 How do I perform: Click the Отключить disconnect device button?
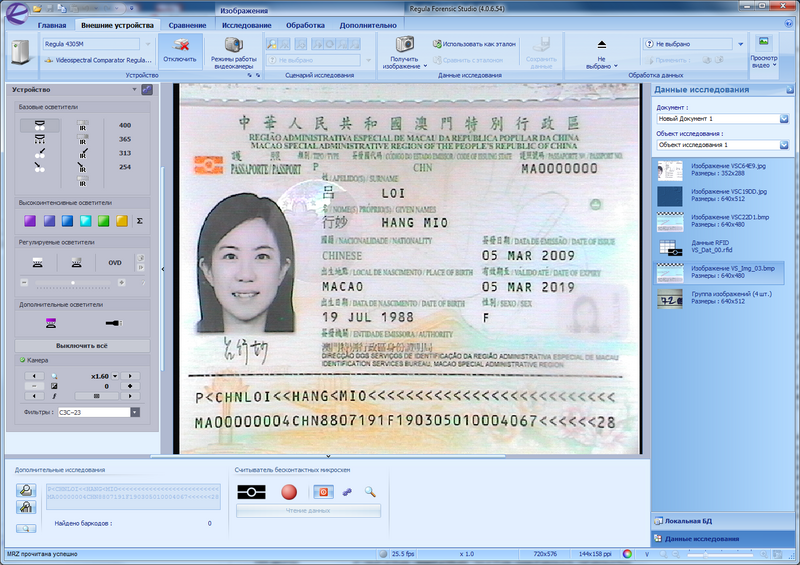[x=180, y=51]
